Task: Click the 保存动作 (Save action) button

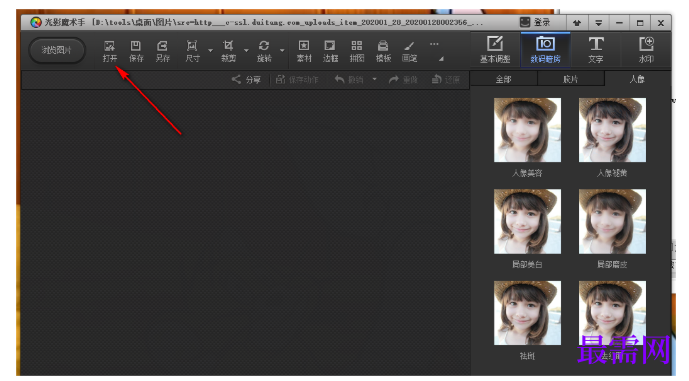Action: tap(297, 80)
